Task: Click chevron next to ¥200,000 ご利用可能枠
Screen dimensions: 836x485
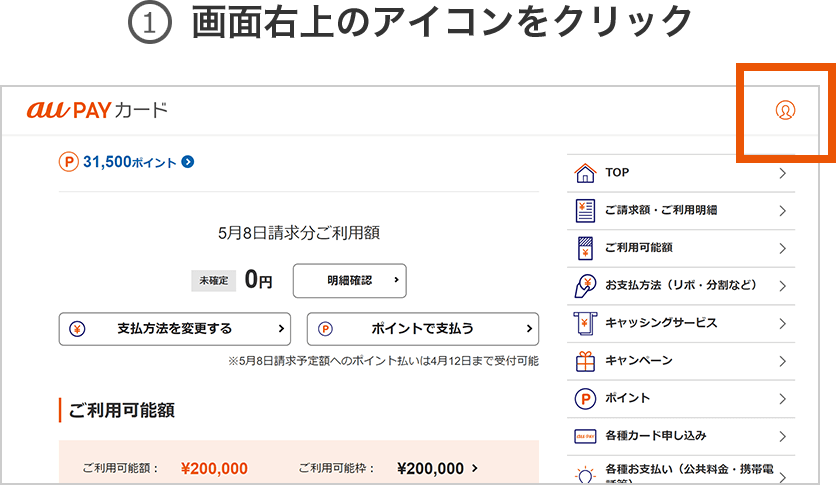Action: click(x=475, y=468)
